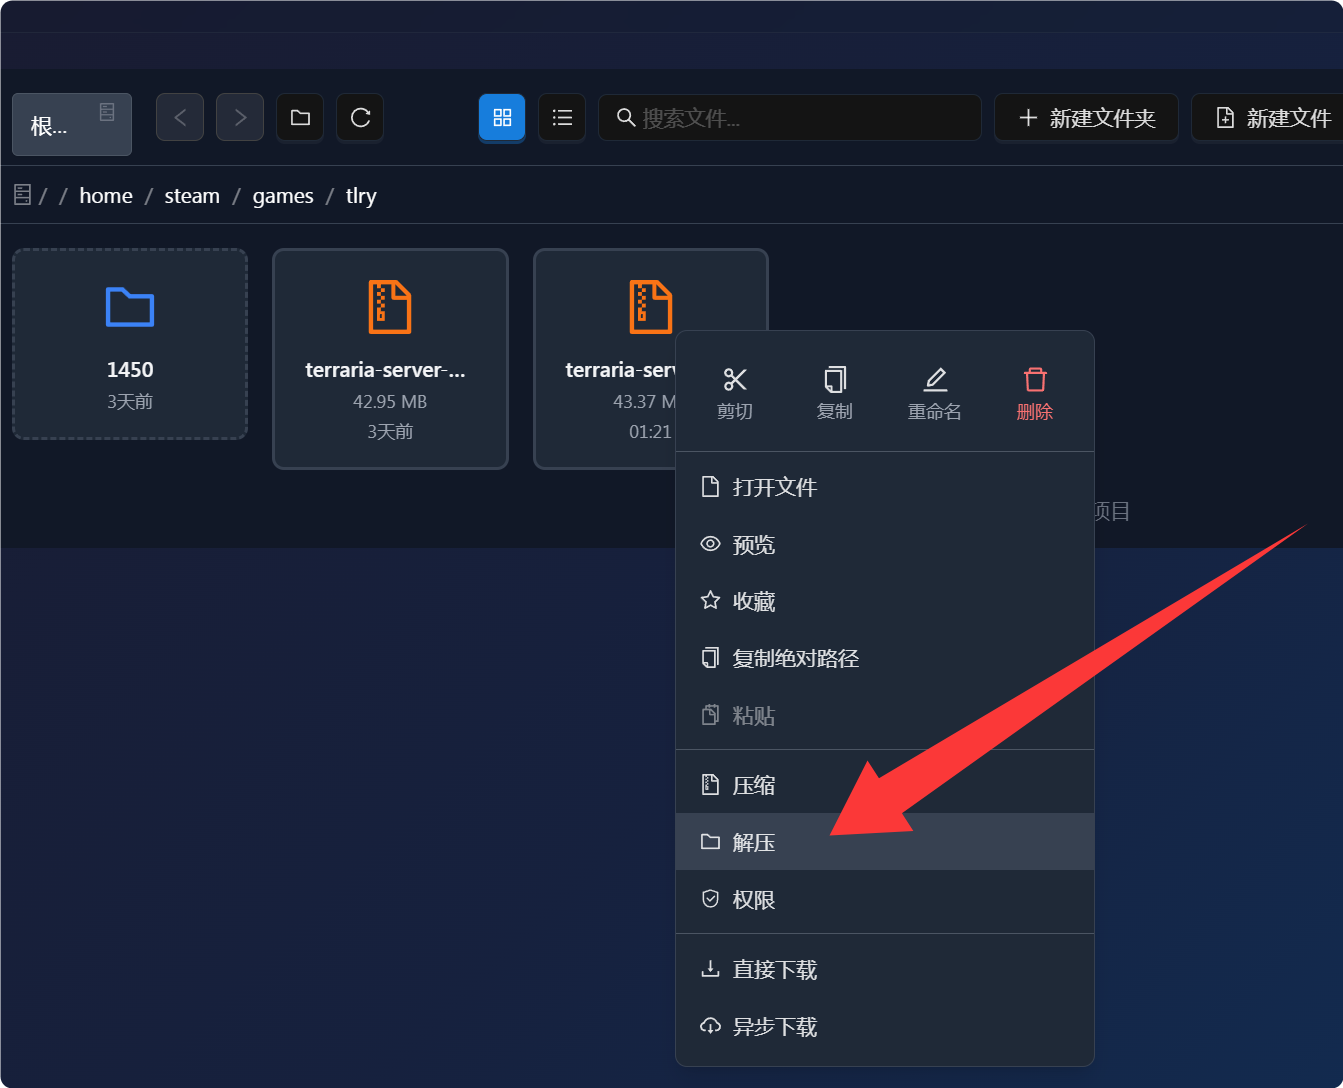Open the root (根...) location selector
This screenshot has width=1343, height=1088.
[72, 124]
